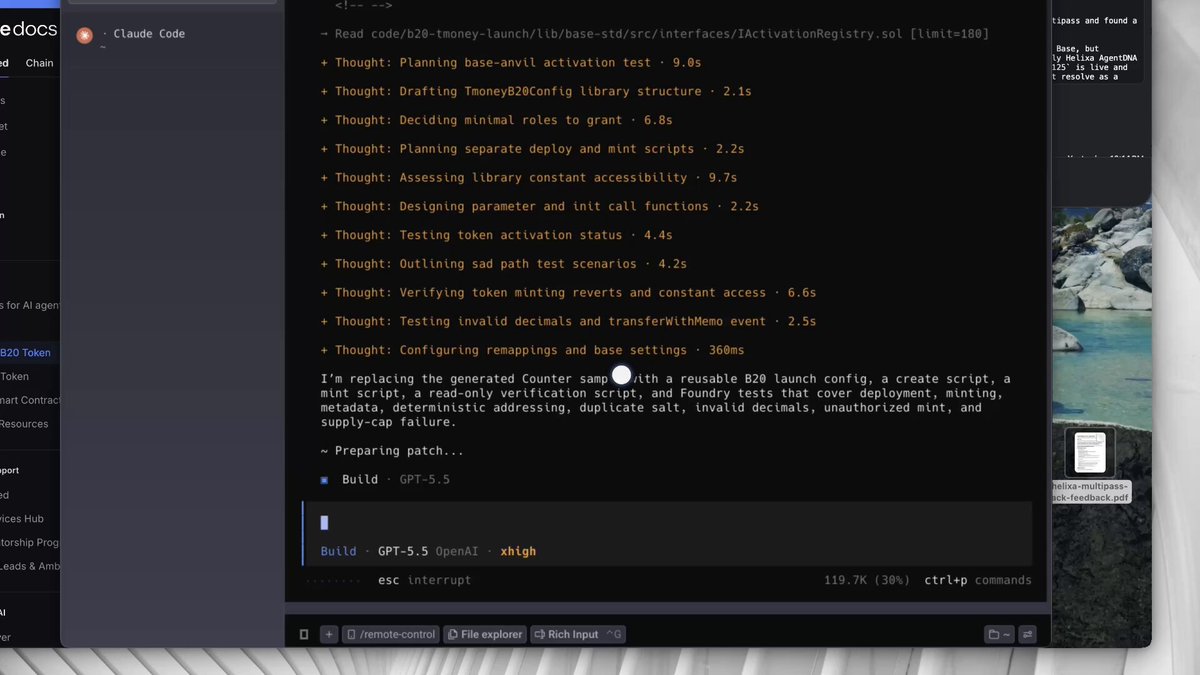The height and width of the screenshot is (675, 1200).
Task: Click the panel toggle icon in bottom toolbar
Action: coord(304,634)
